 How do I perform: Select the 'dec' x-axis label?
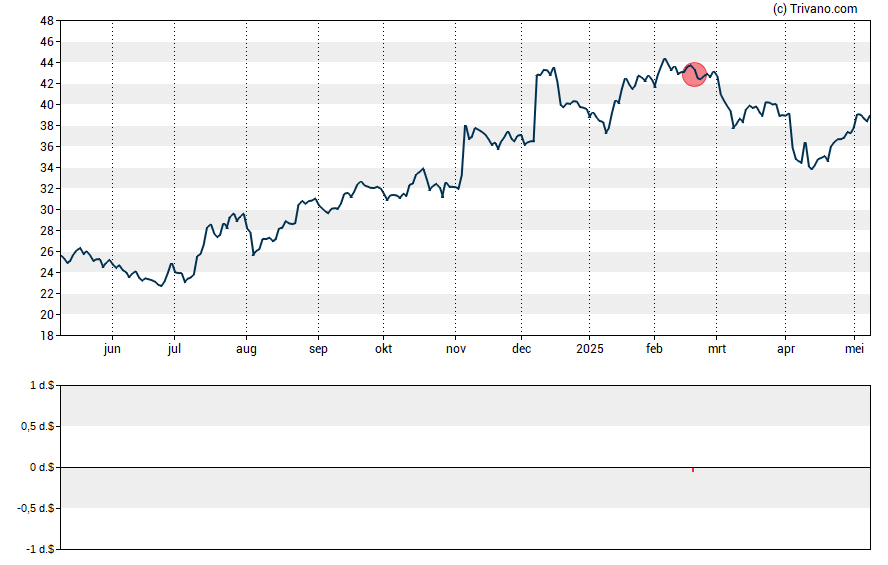click(522, 349)
